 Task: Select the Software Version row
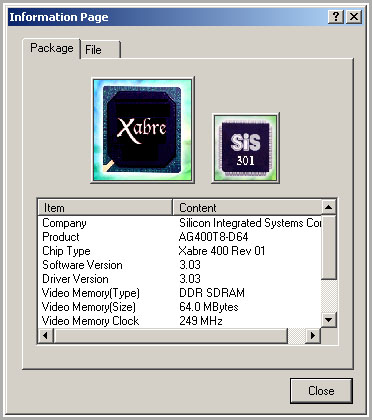point(180,265)
